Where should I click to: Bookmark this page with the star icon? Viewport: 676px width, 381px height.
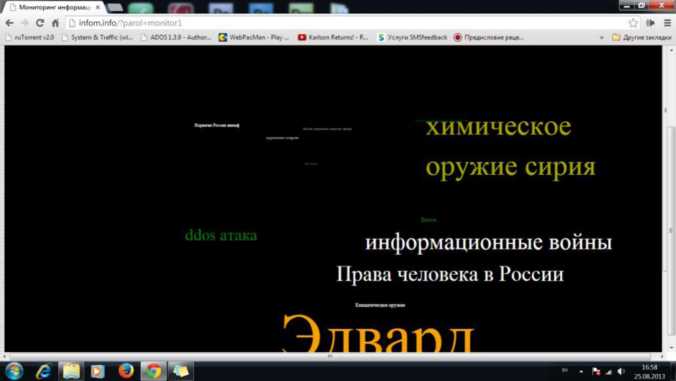[x=633, y=23]
